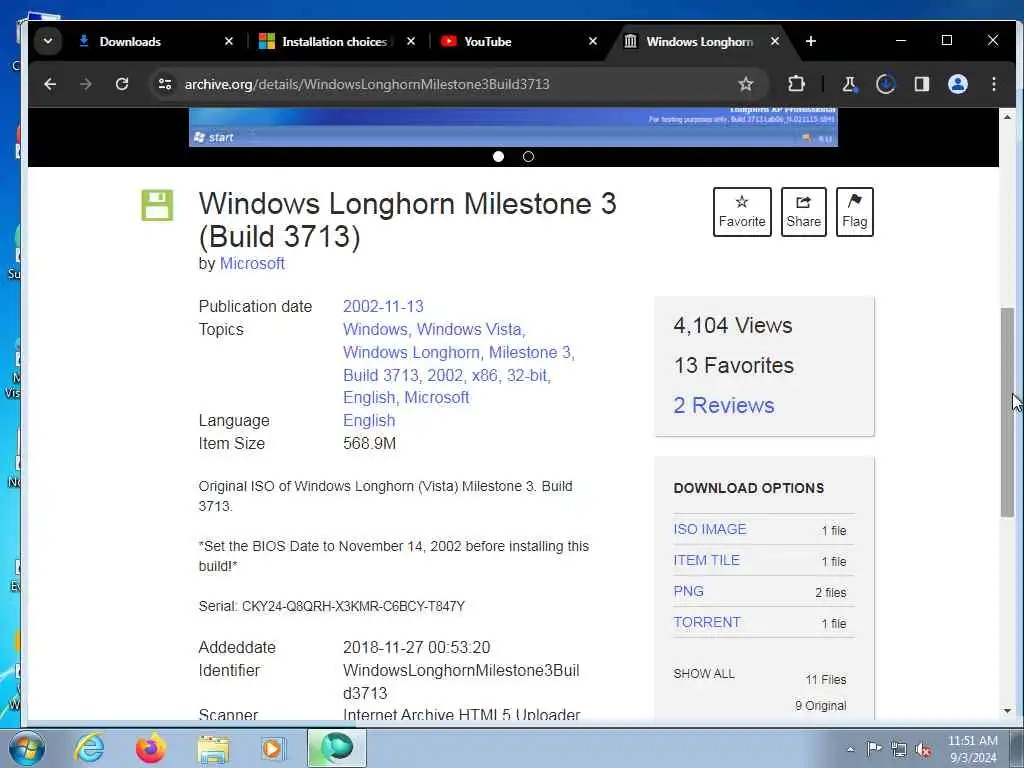This screenshot has height=768, width=1024.
Task: Launch Internet Explorer from taskbar
Action: tap(89, 748)
